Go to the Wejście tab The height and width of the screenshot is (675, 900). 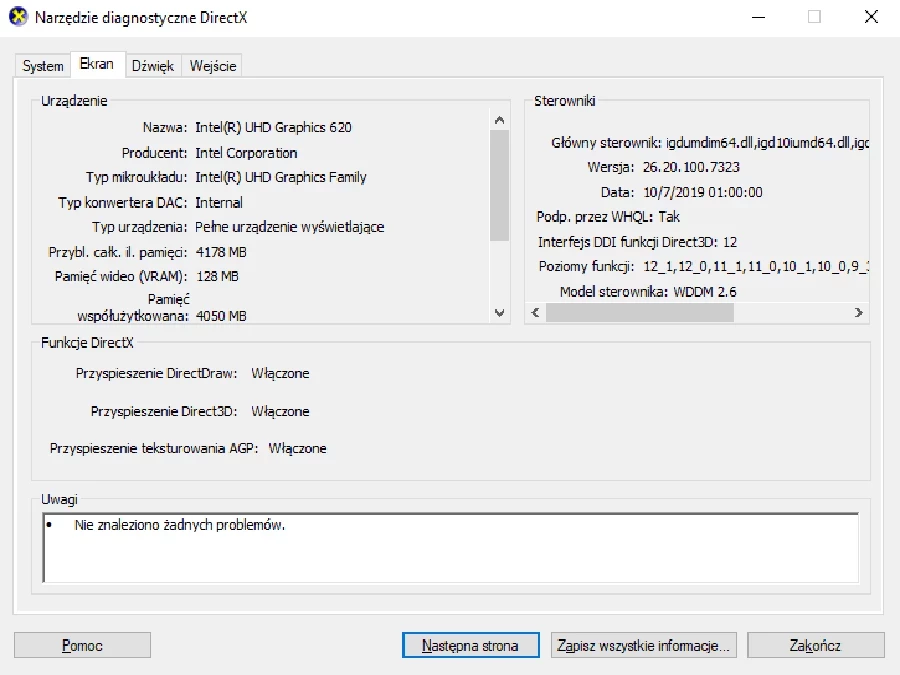pos(213,66)
